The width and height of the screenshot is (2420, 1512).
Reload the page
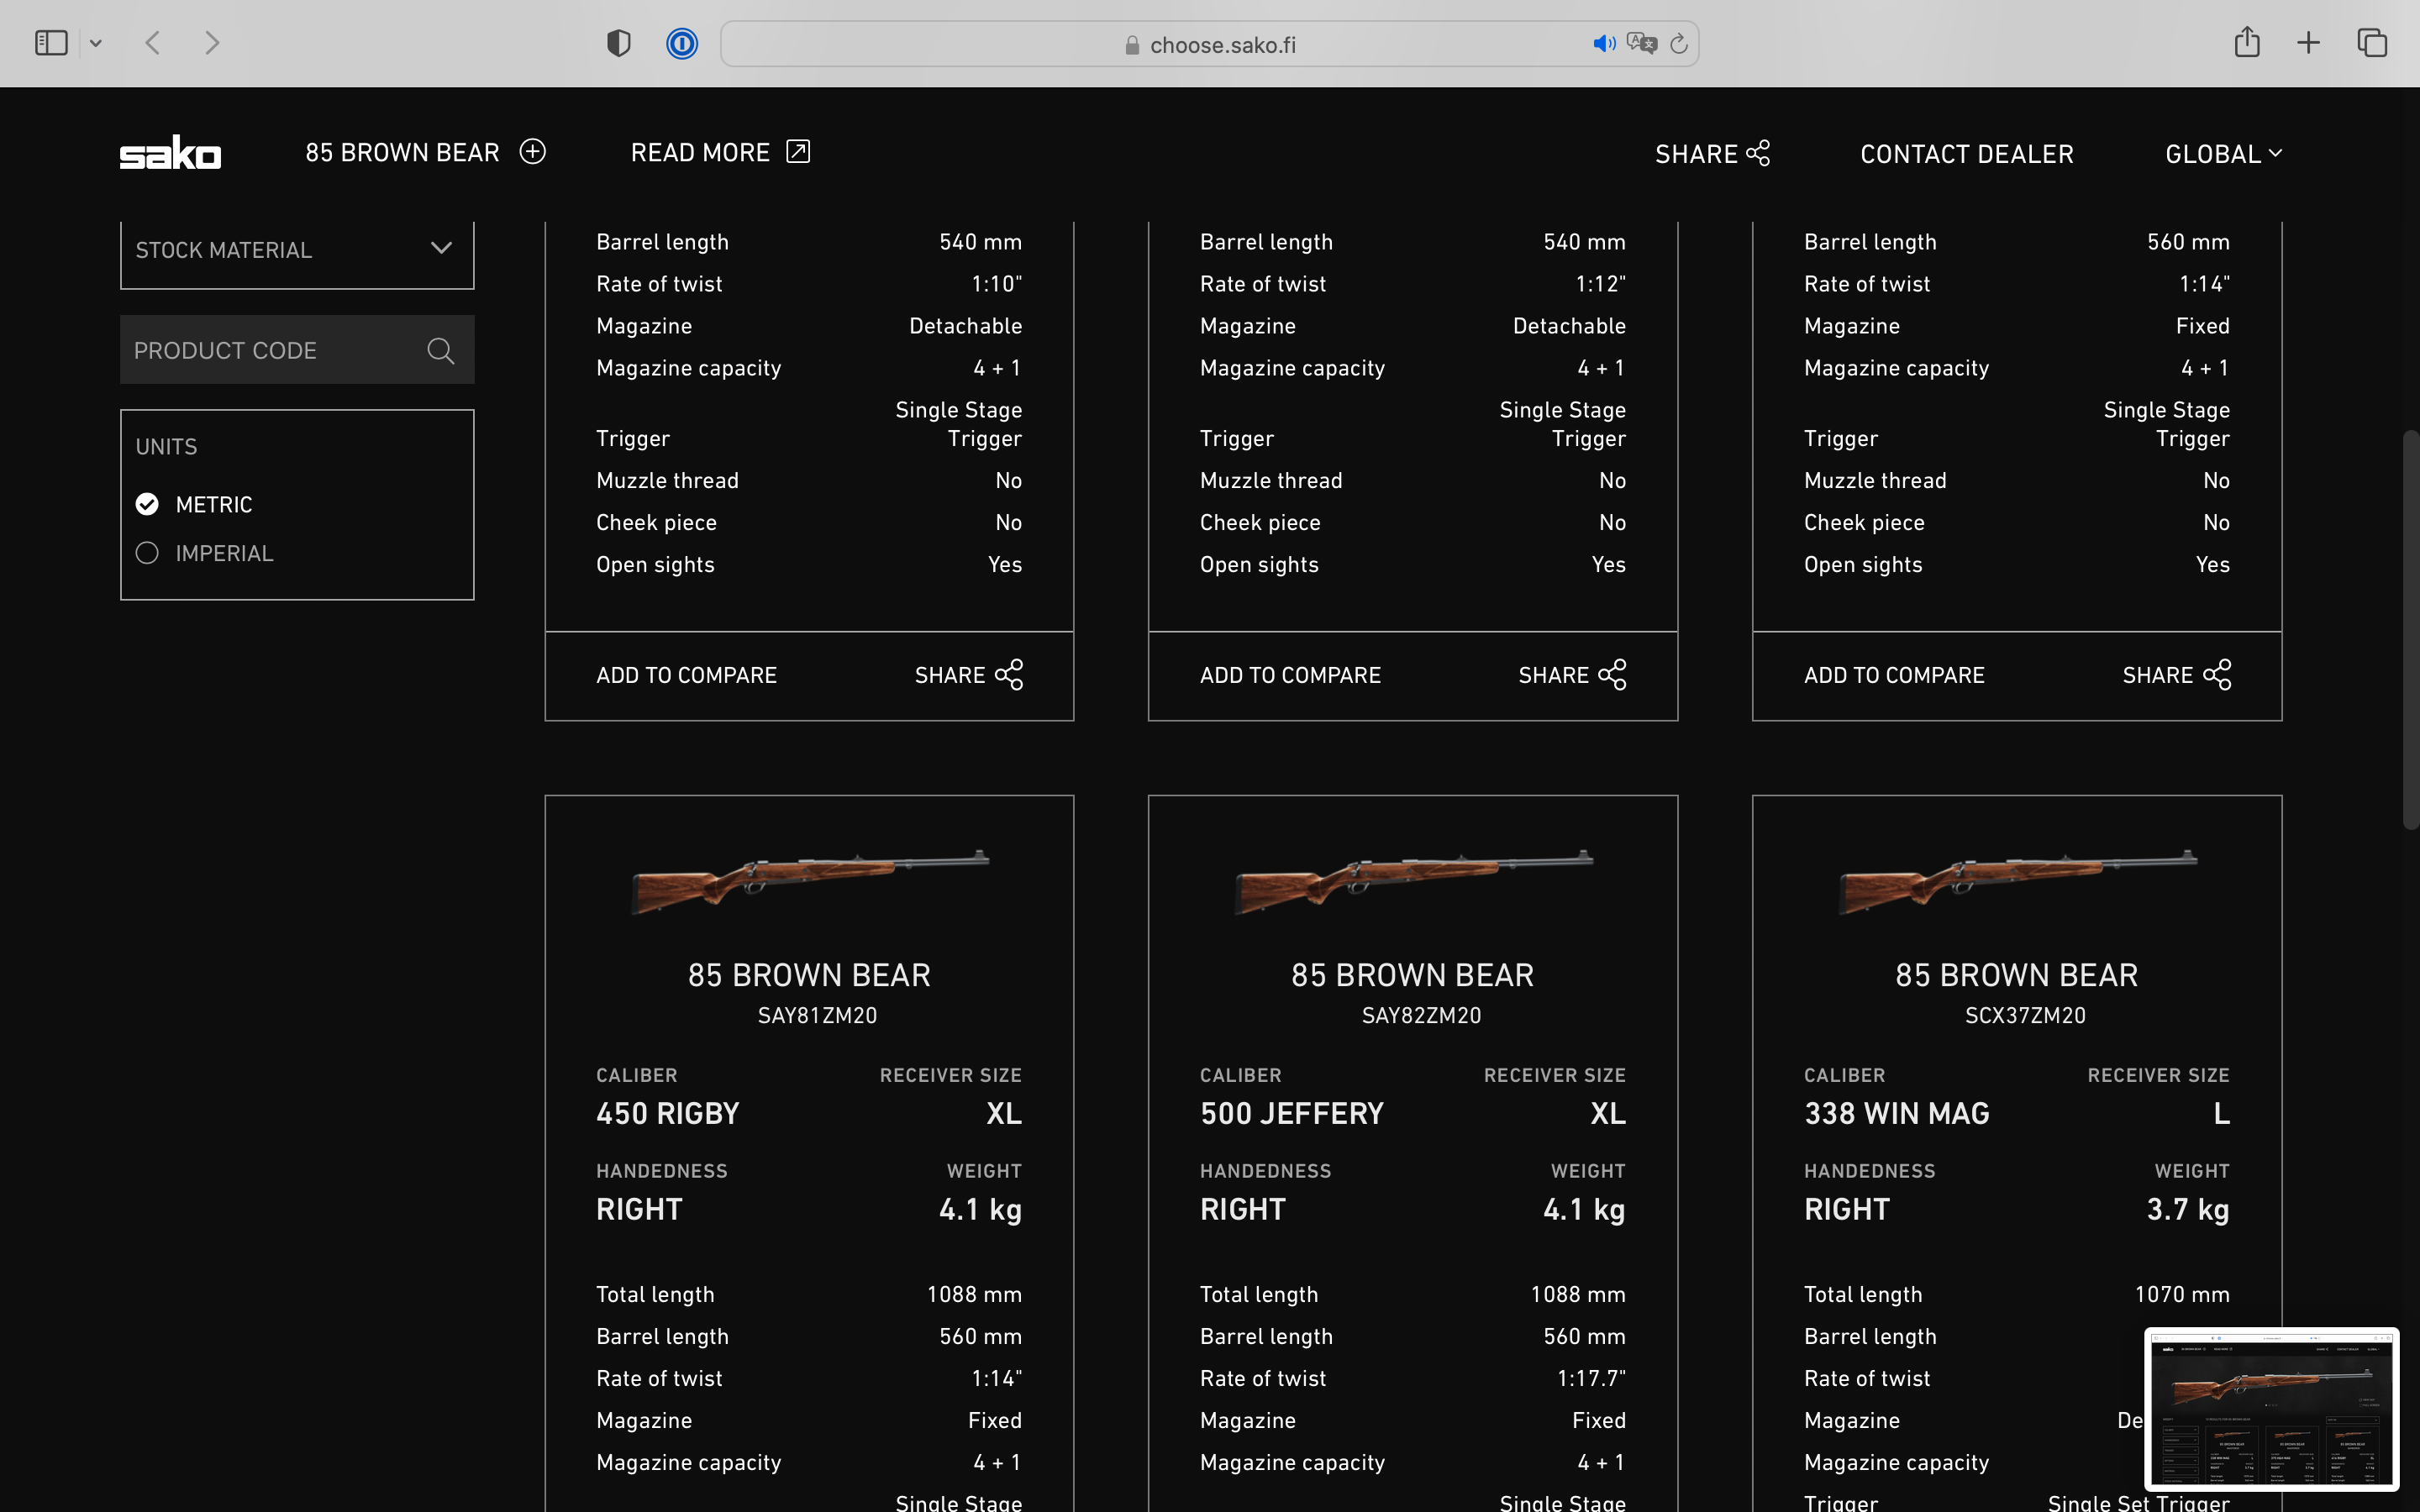[x=1679, y=44]
